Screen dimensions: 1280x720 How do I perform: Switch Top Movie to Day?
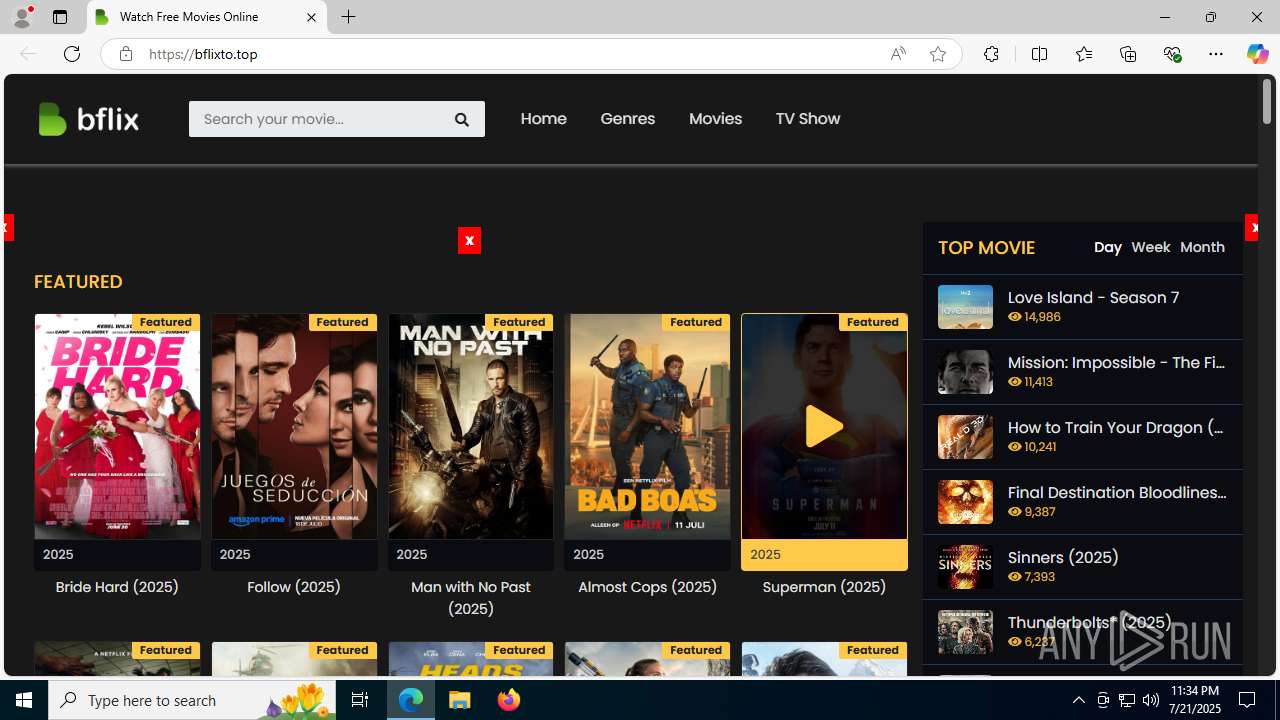1107,247
